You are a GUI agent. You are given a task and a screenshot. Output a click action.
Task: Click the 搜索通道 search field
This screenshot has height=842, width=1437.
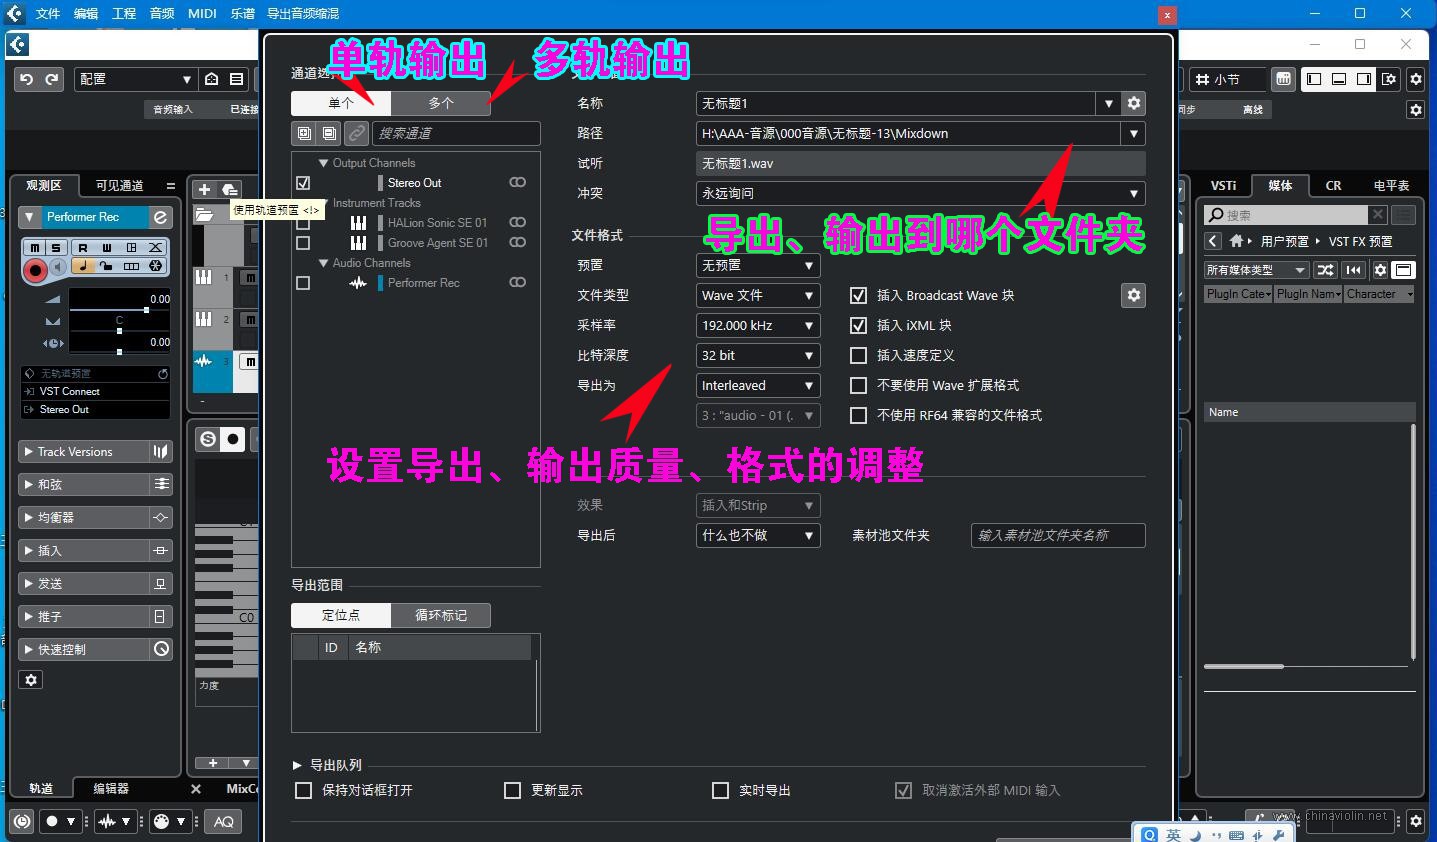coord(457,133)
